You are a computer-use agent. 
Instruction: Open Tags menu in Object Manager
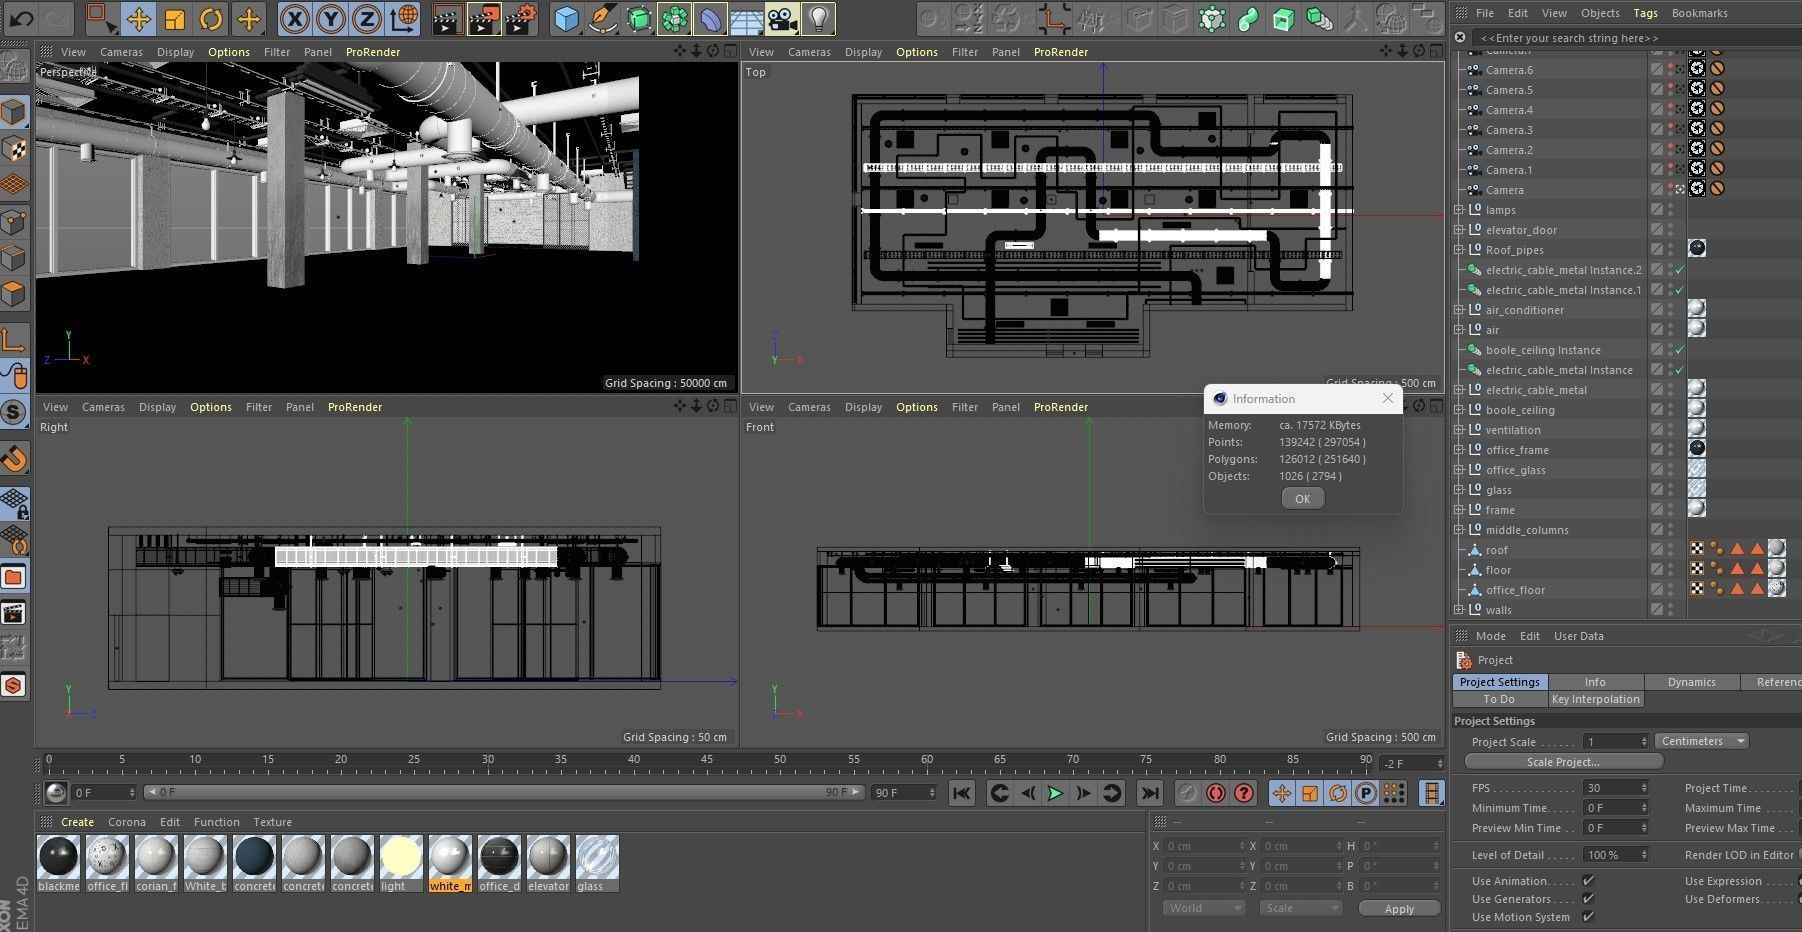point(1645,13)
